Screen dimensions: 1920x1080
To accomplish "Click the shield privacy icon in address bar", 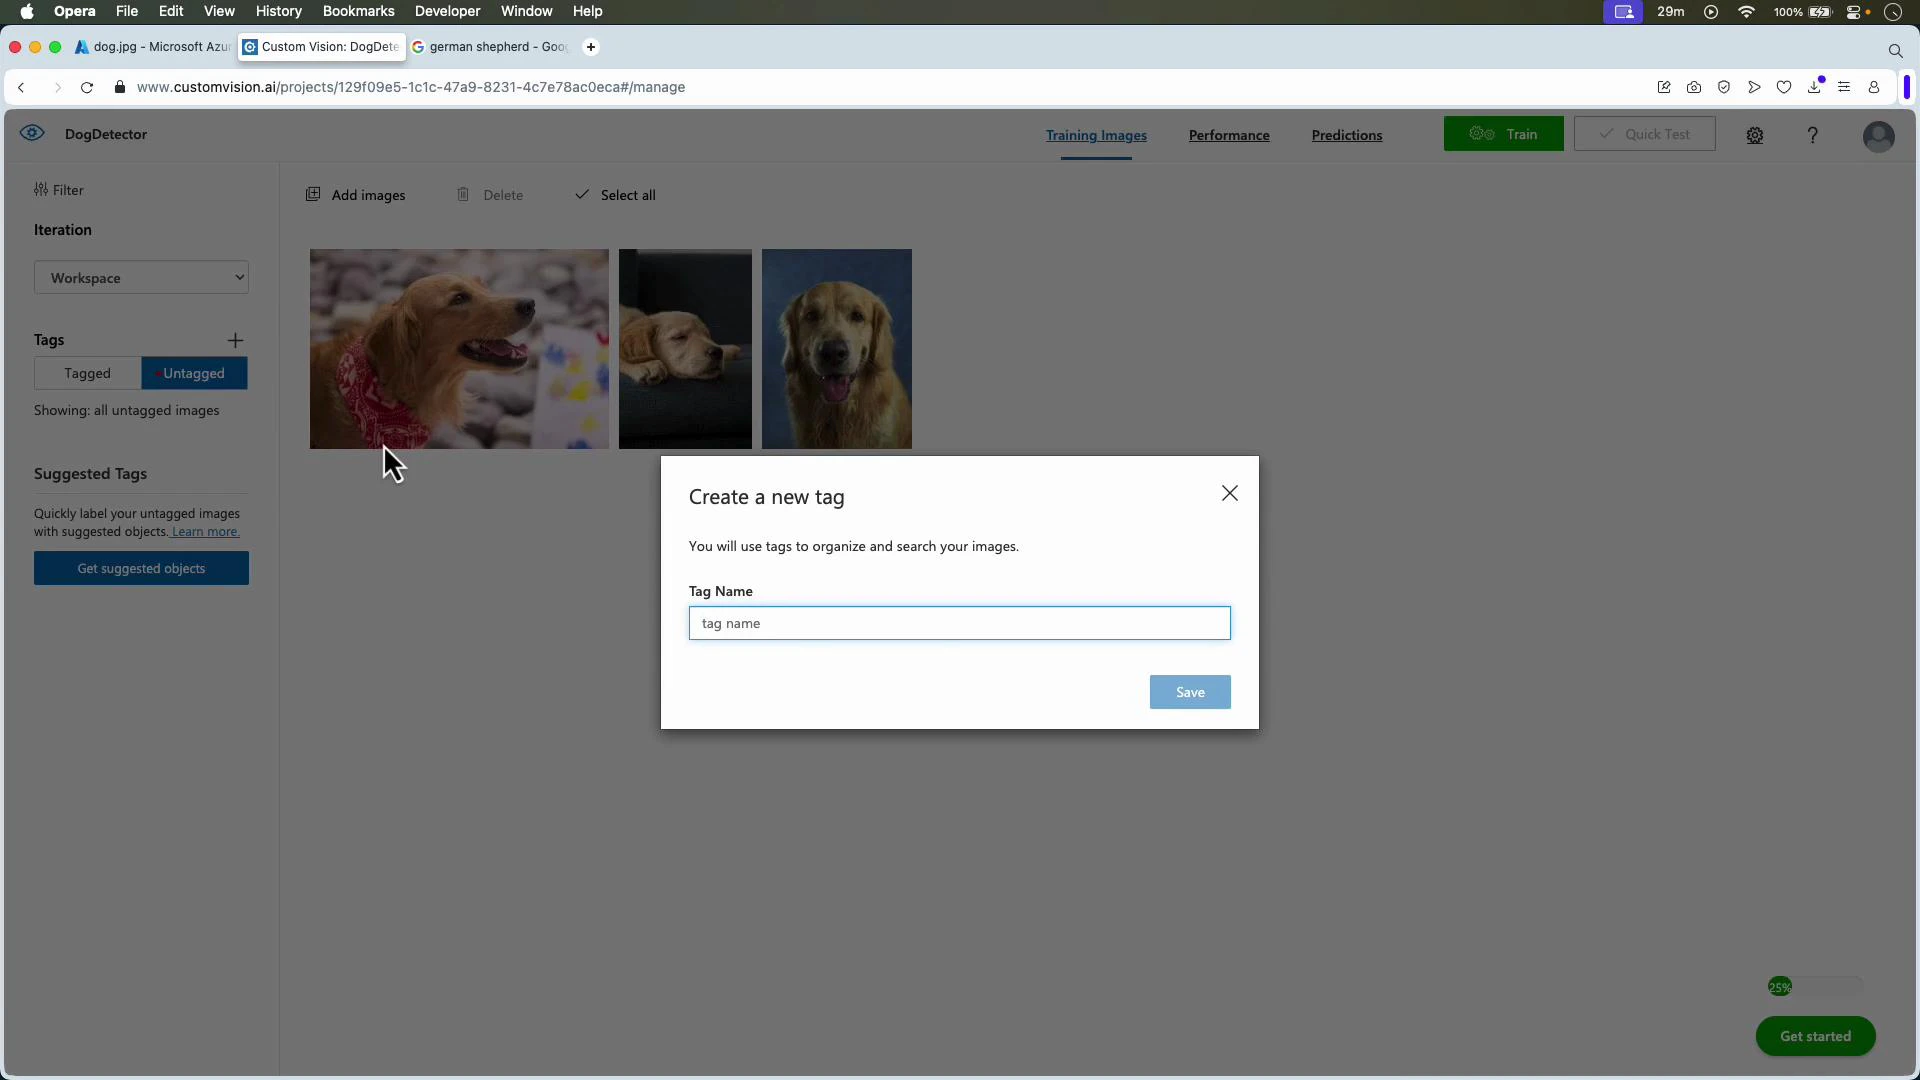I will tap(1724, 87).
